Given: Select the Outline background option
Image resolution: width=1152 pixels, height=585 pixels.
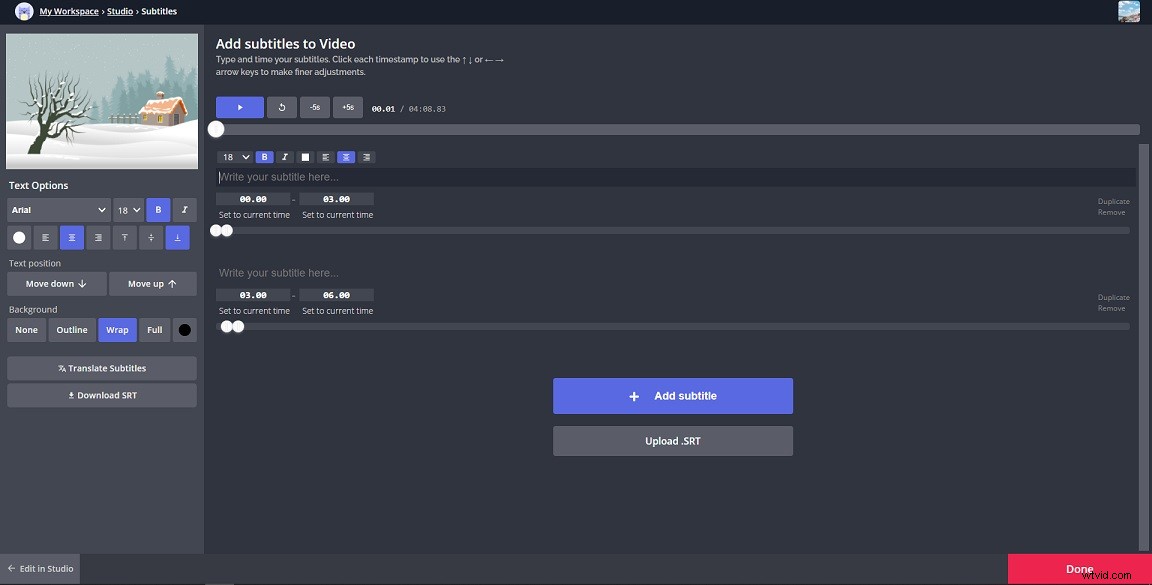Looking at the screenshot, I should click(x=71, y=329).
